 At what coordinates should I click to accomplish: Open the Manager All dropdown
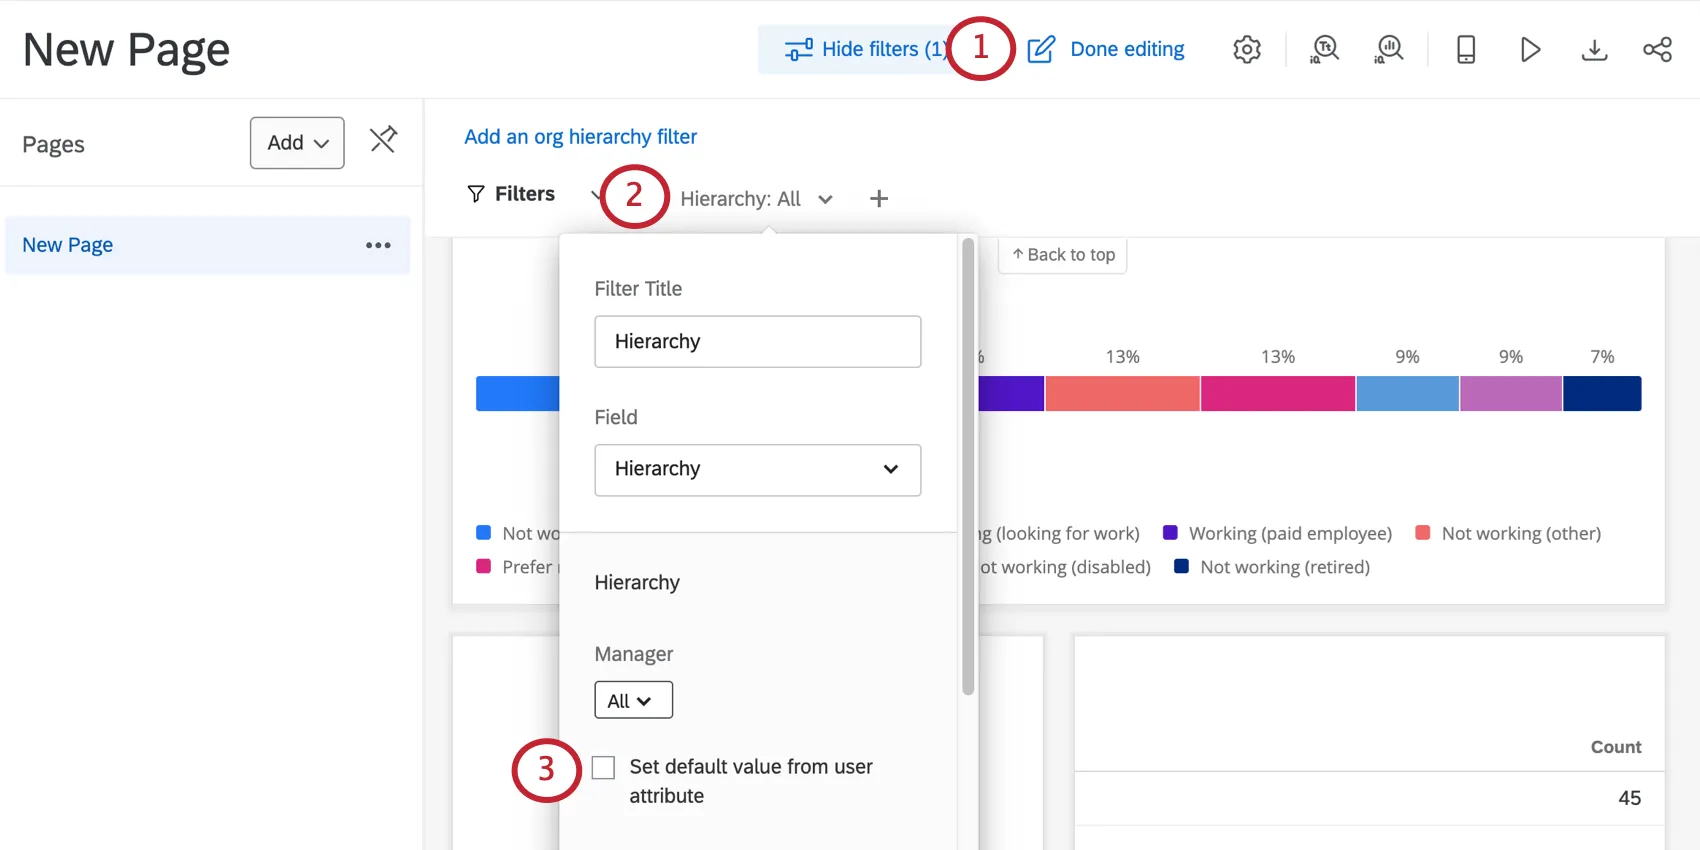(633, 700)
